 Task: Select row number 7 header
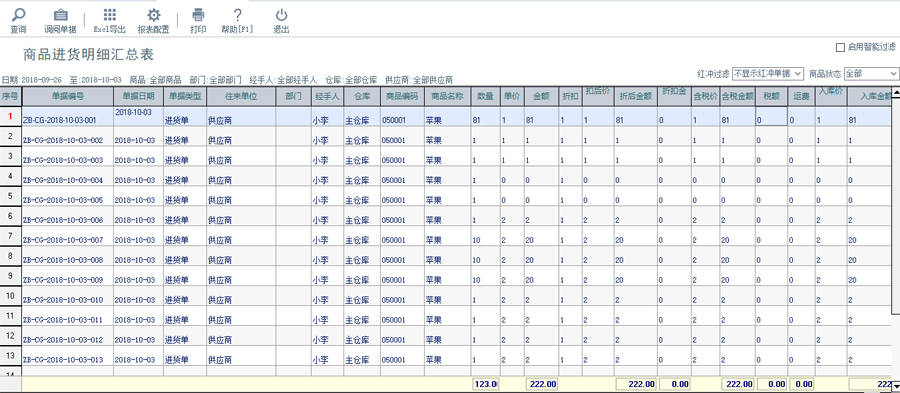point(11,236)
